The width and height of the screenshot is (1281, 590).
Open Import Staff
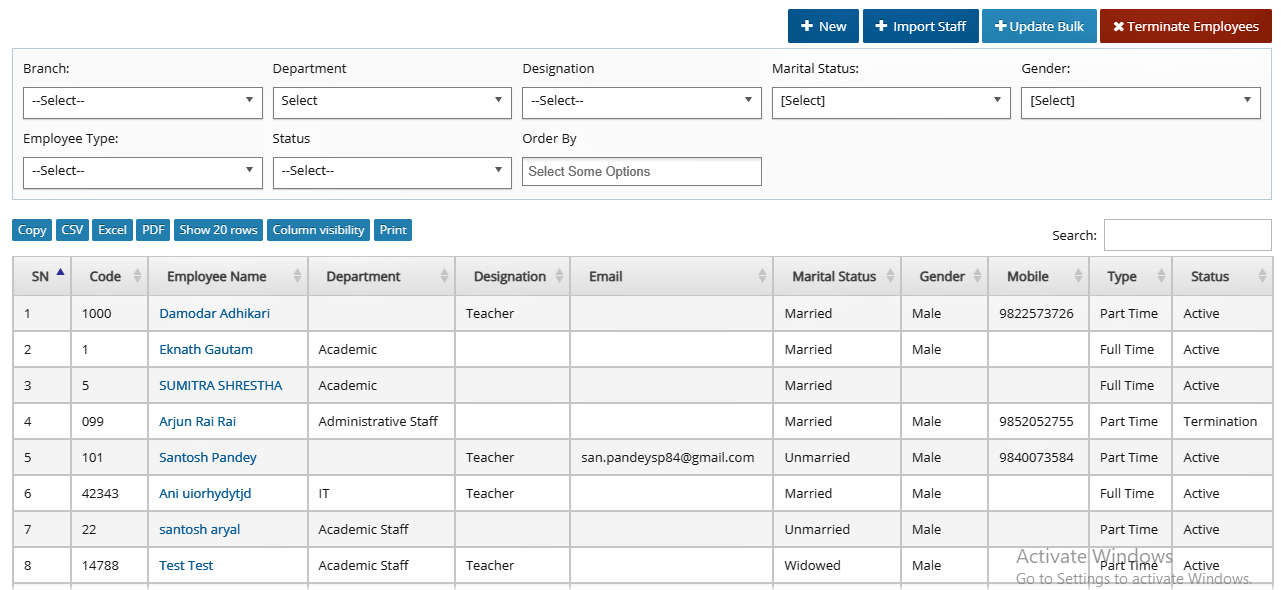point(920,26)
